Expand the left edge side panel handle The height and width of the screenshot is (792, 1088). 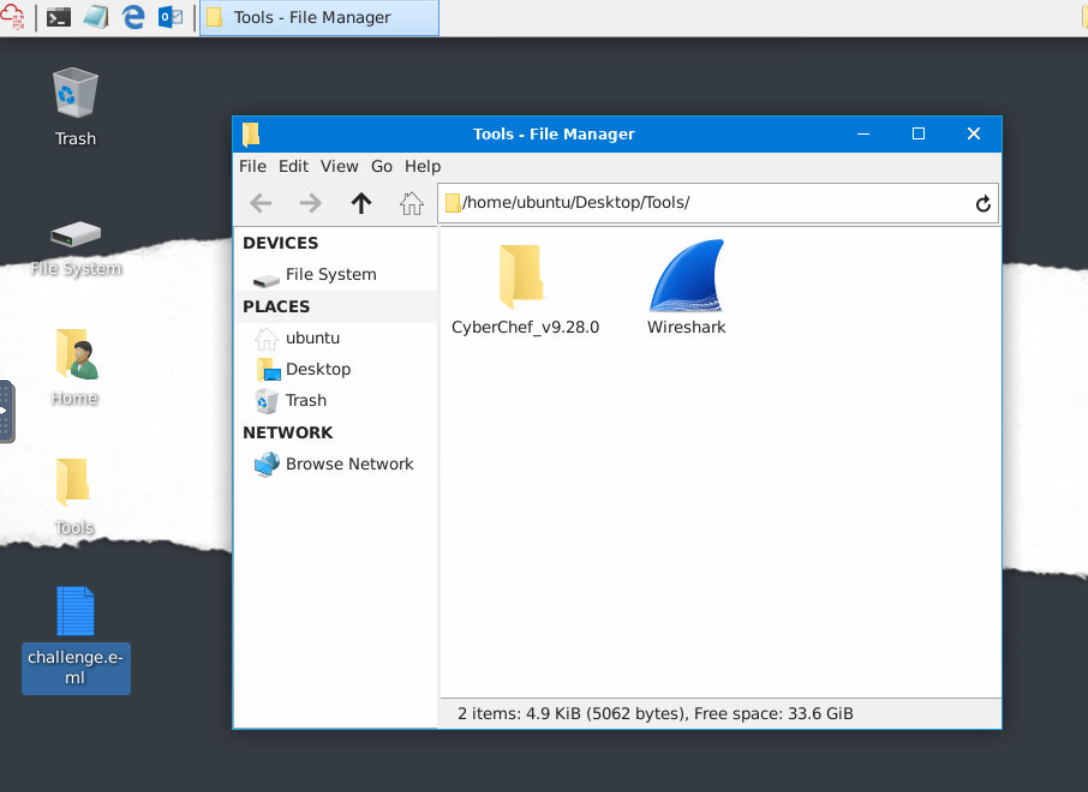[6, 411]
